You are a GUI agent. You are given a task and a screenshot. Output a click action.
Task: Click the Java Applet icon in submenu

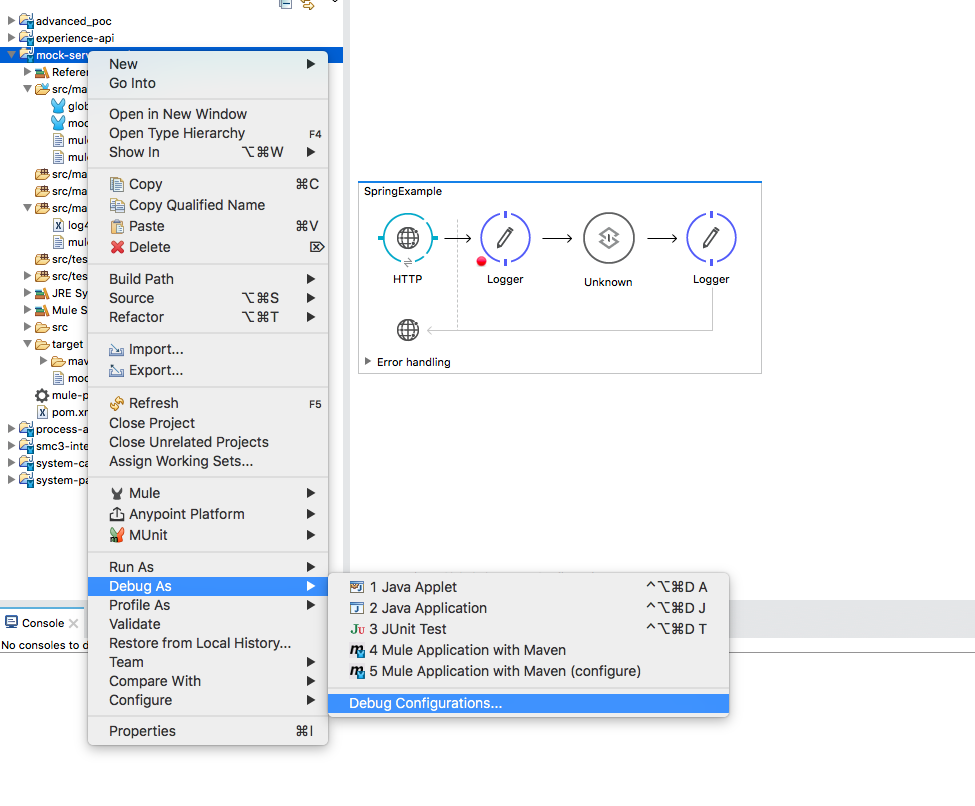[357, 587]
